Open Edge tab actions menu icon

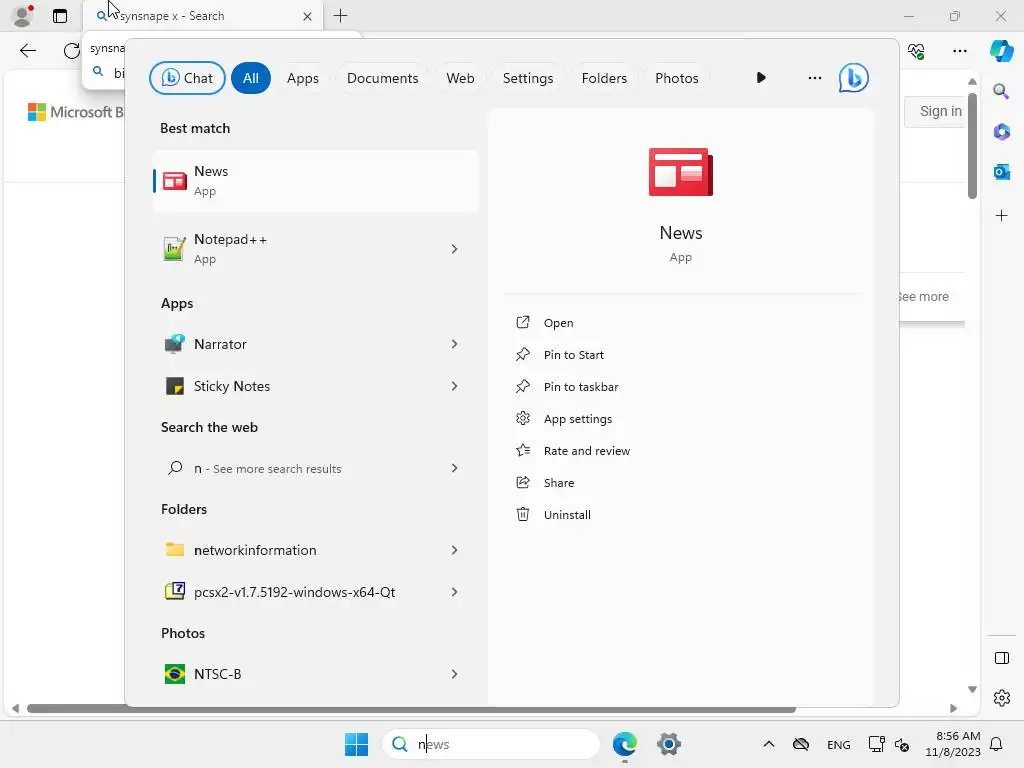[x=60, y=16]
